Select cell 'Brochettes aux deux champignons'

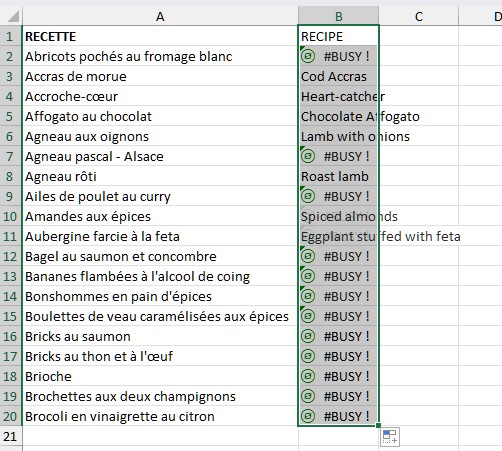tap(160, 396)
